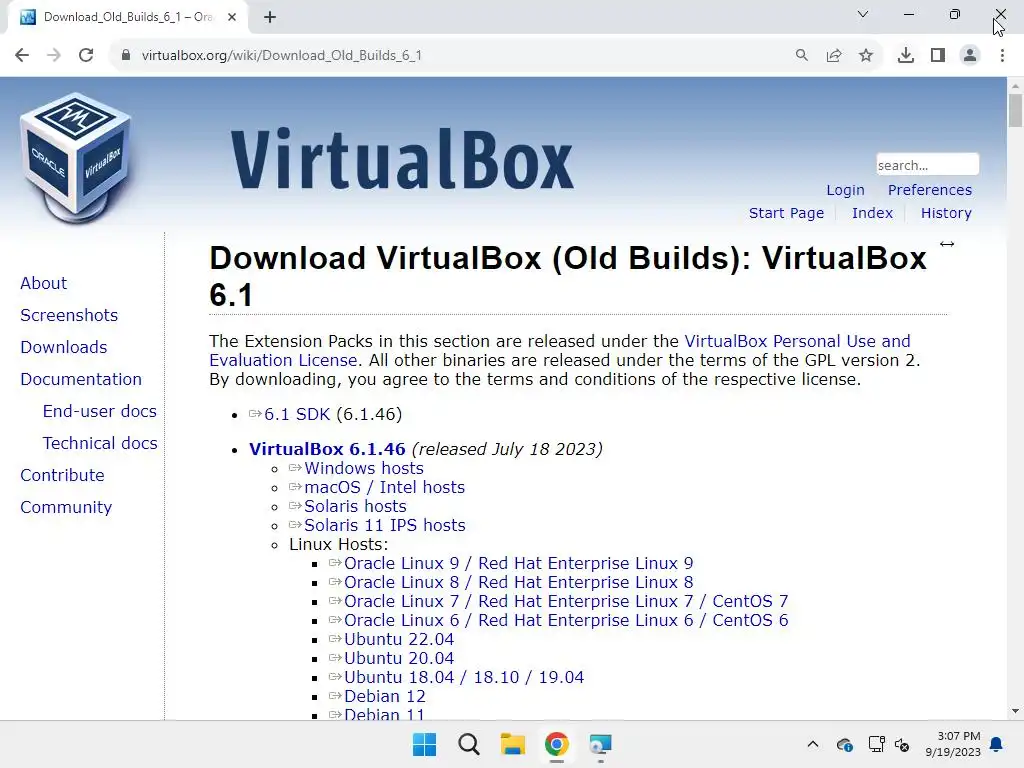Click the Login link

coord(845,190)
